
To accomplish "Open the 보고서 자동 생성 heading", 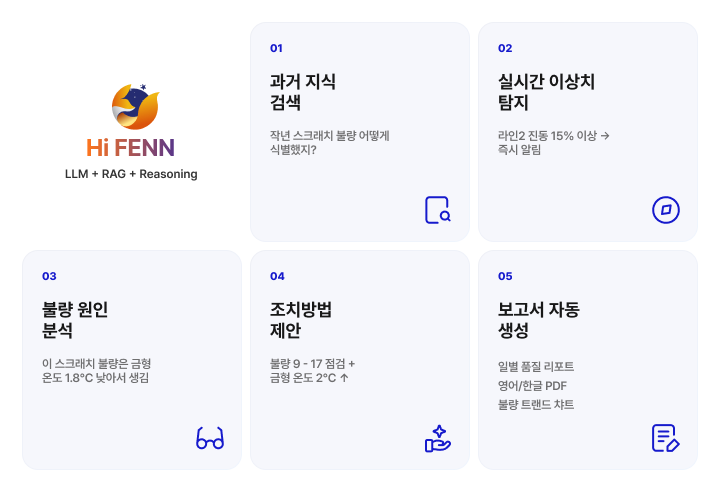I will (538, 320).
